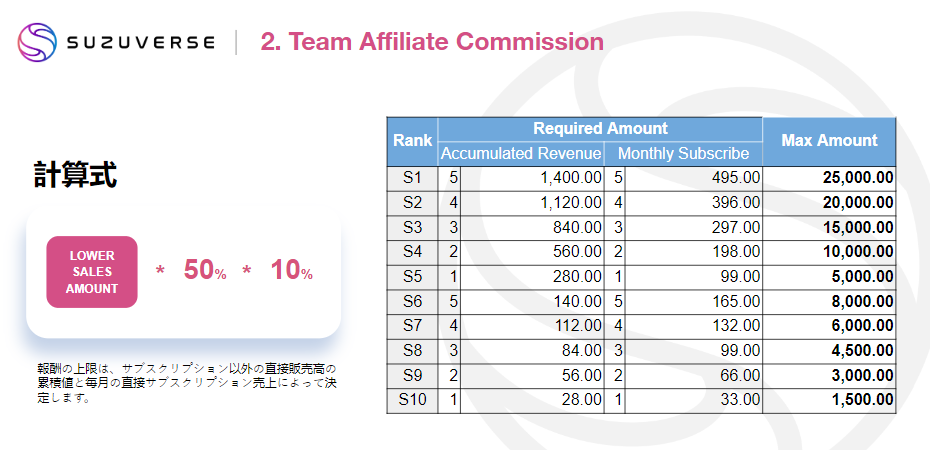Select the Team Affiliate Commission heading
Screen dimensions: 930x450
point(432,42)
